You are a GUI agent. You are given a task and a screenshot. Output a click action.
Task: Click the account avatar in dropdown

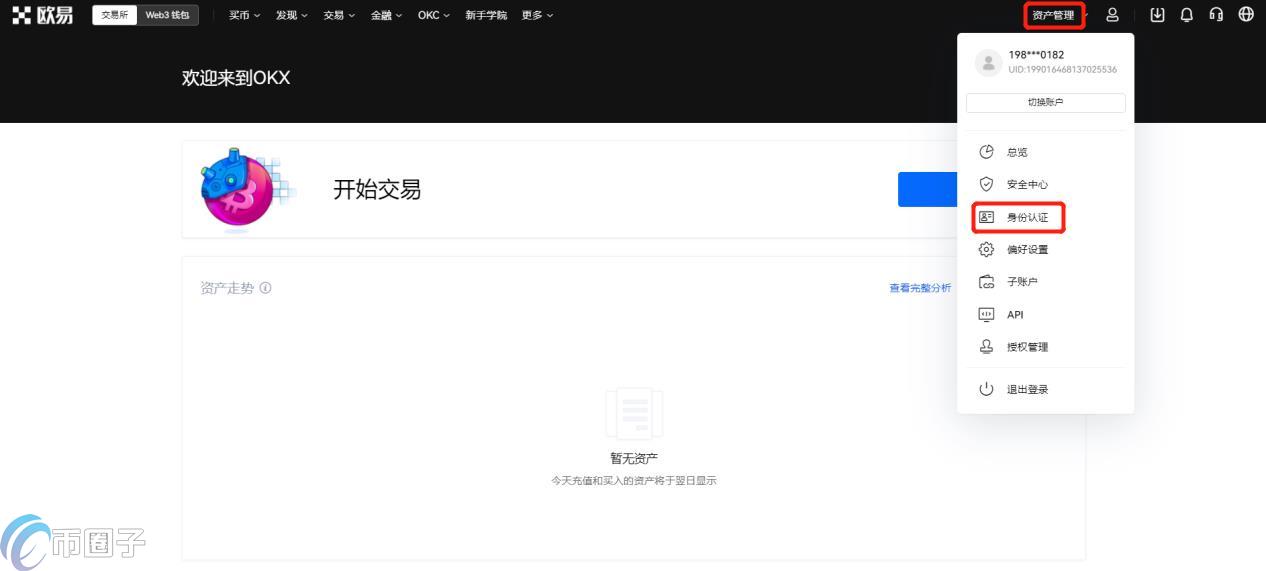tap(988, 62)
